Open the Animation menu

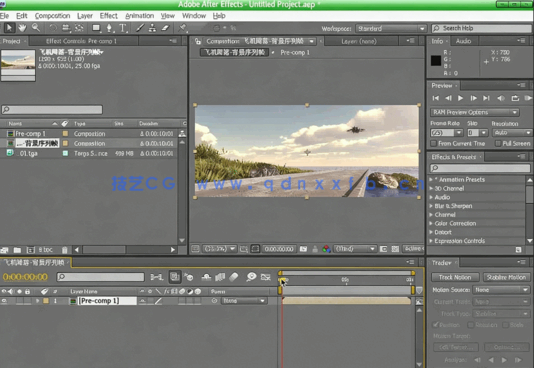(139, 16)
